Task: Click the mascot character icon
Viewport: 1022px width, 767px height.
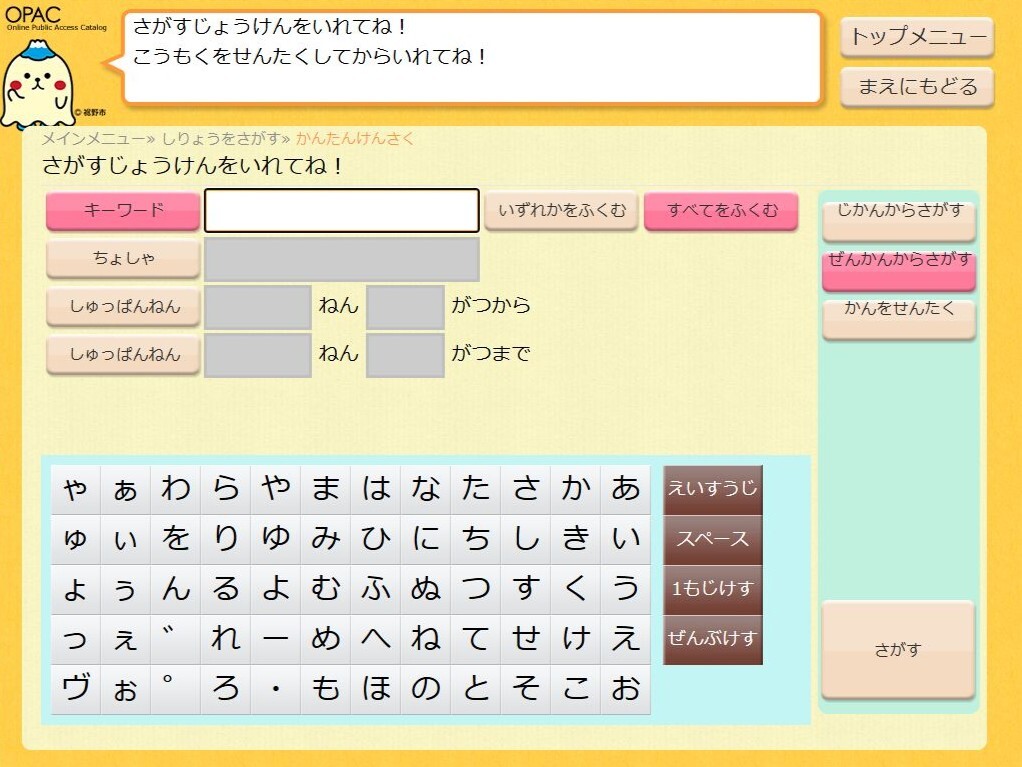Action: coord(38,83)
